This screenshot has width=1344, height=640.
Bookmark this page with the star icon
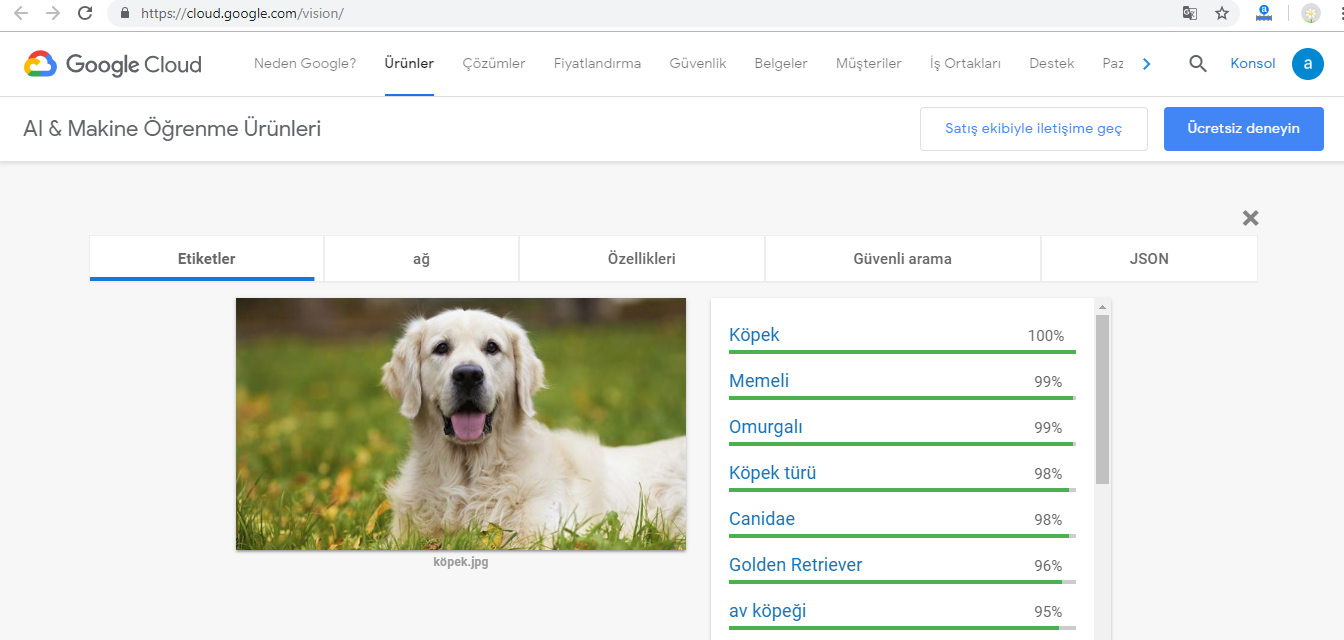point(1222,13)
